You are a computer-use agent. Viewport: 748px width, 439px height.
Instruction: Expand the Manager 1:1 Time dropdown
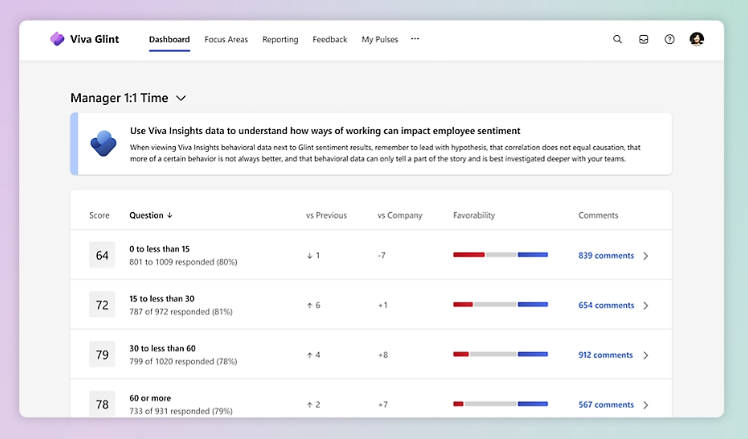point(181,98)
